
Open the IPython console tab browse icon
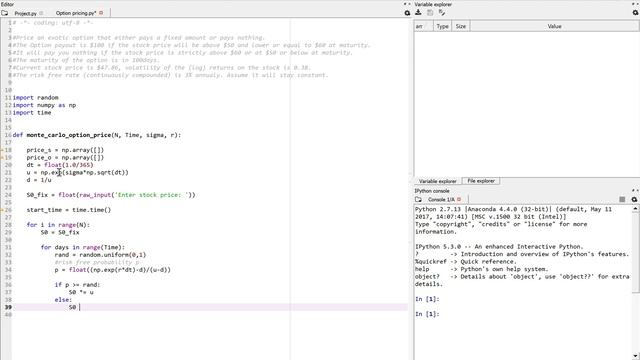(418, 200)
